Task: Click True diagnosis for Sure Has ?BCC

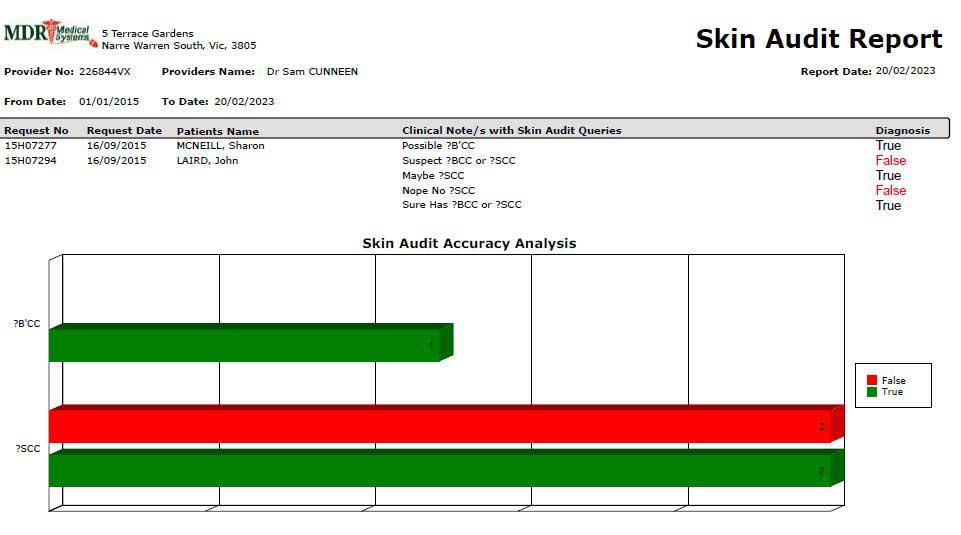Action: (888, 205)
